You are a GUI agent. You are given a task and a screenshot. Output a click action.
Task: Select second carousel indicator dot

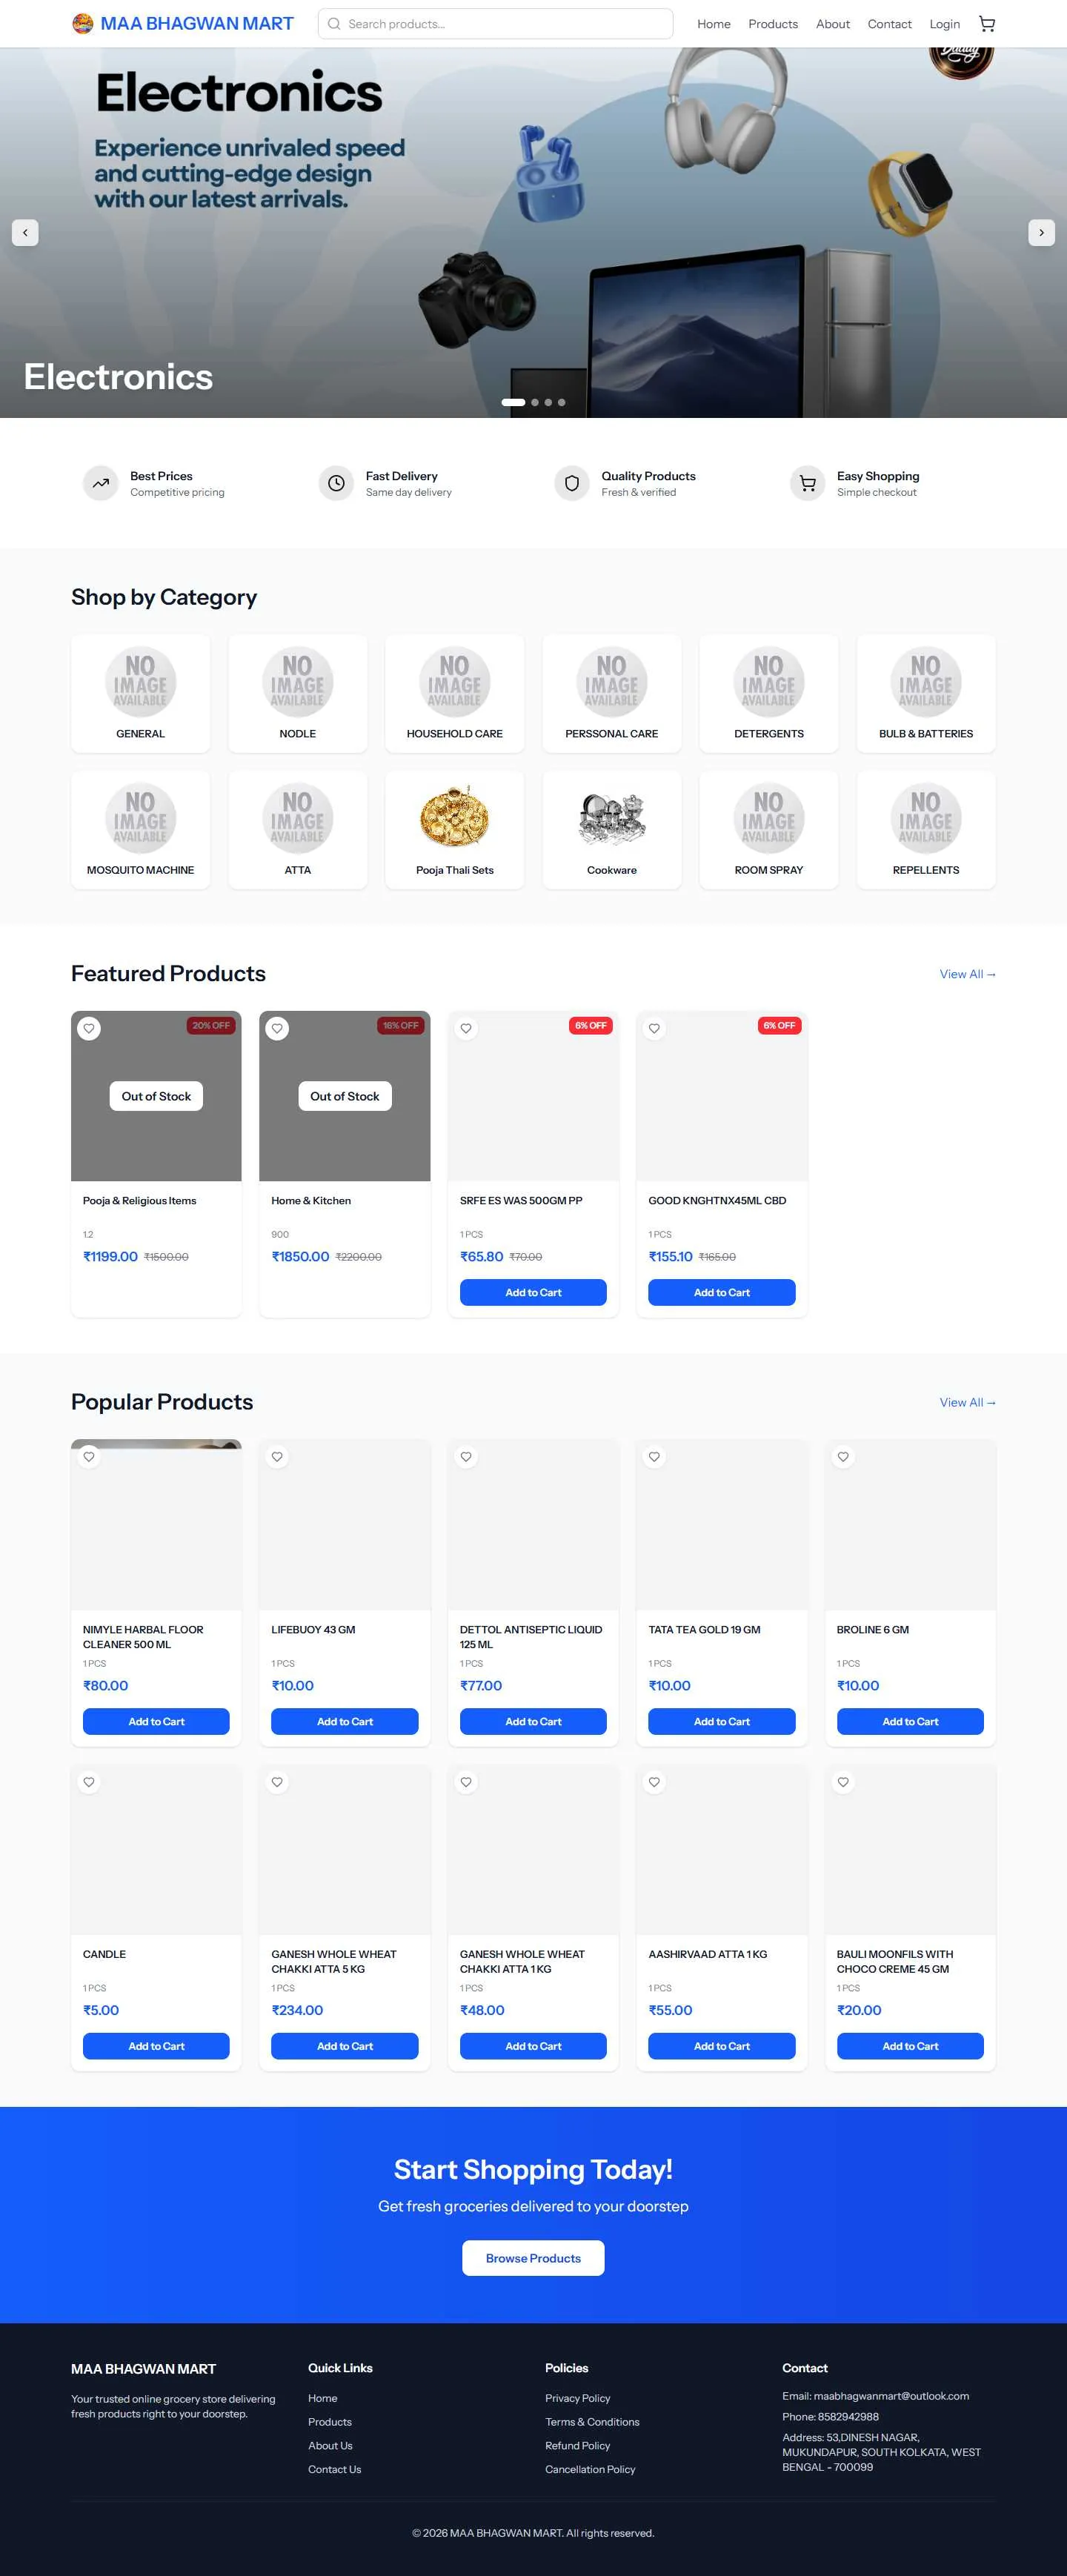535,402
